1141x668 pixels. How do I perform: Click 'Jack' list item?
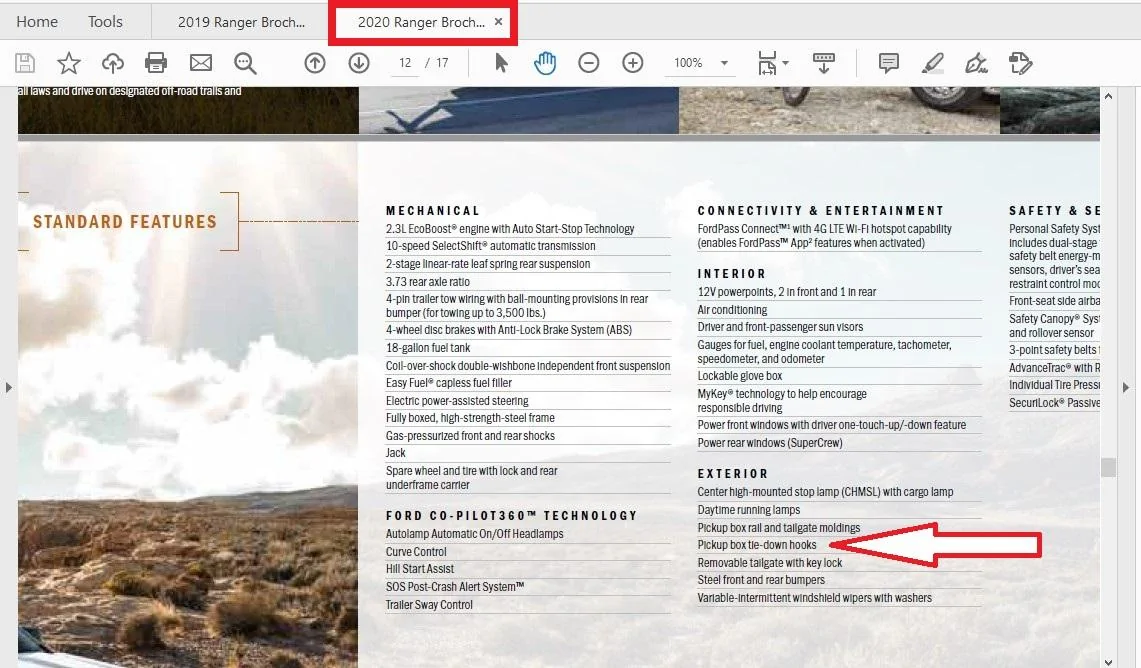396,453
